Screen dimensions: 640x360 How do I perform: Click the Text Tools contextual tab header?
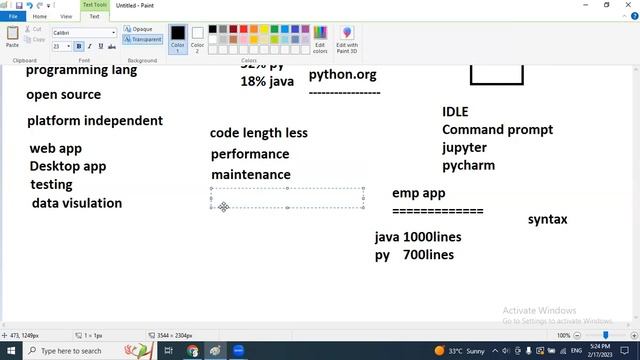point(94,5)
